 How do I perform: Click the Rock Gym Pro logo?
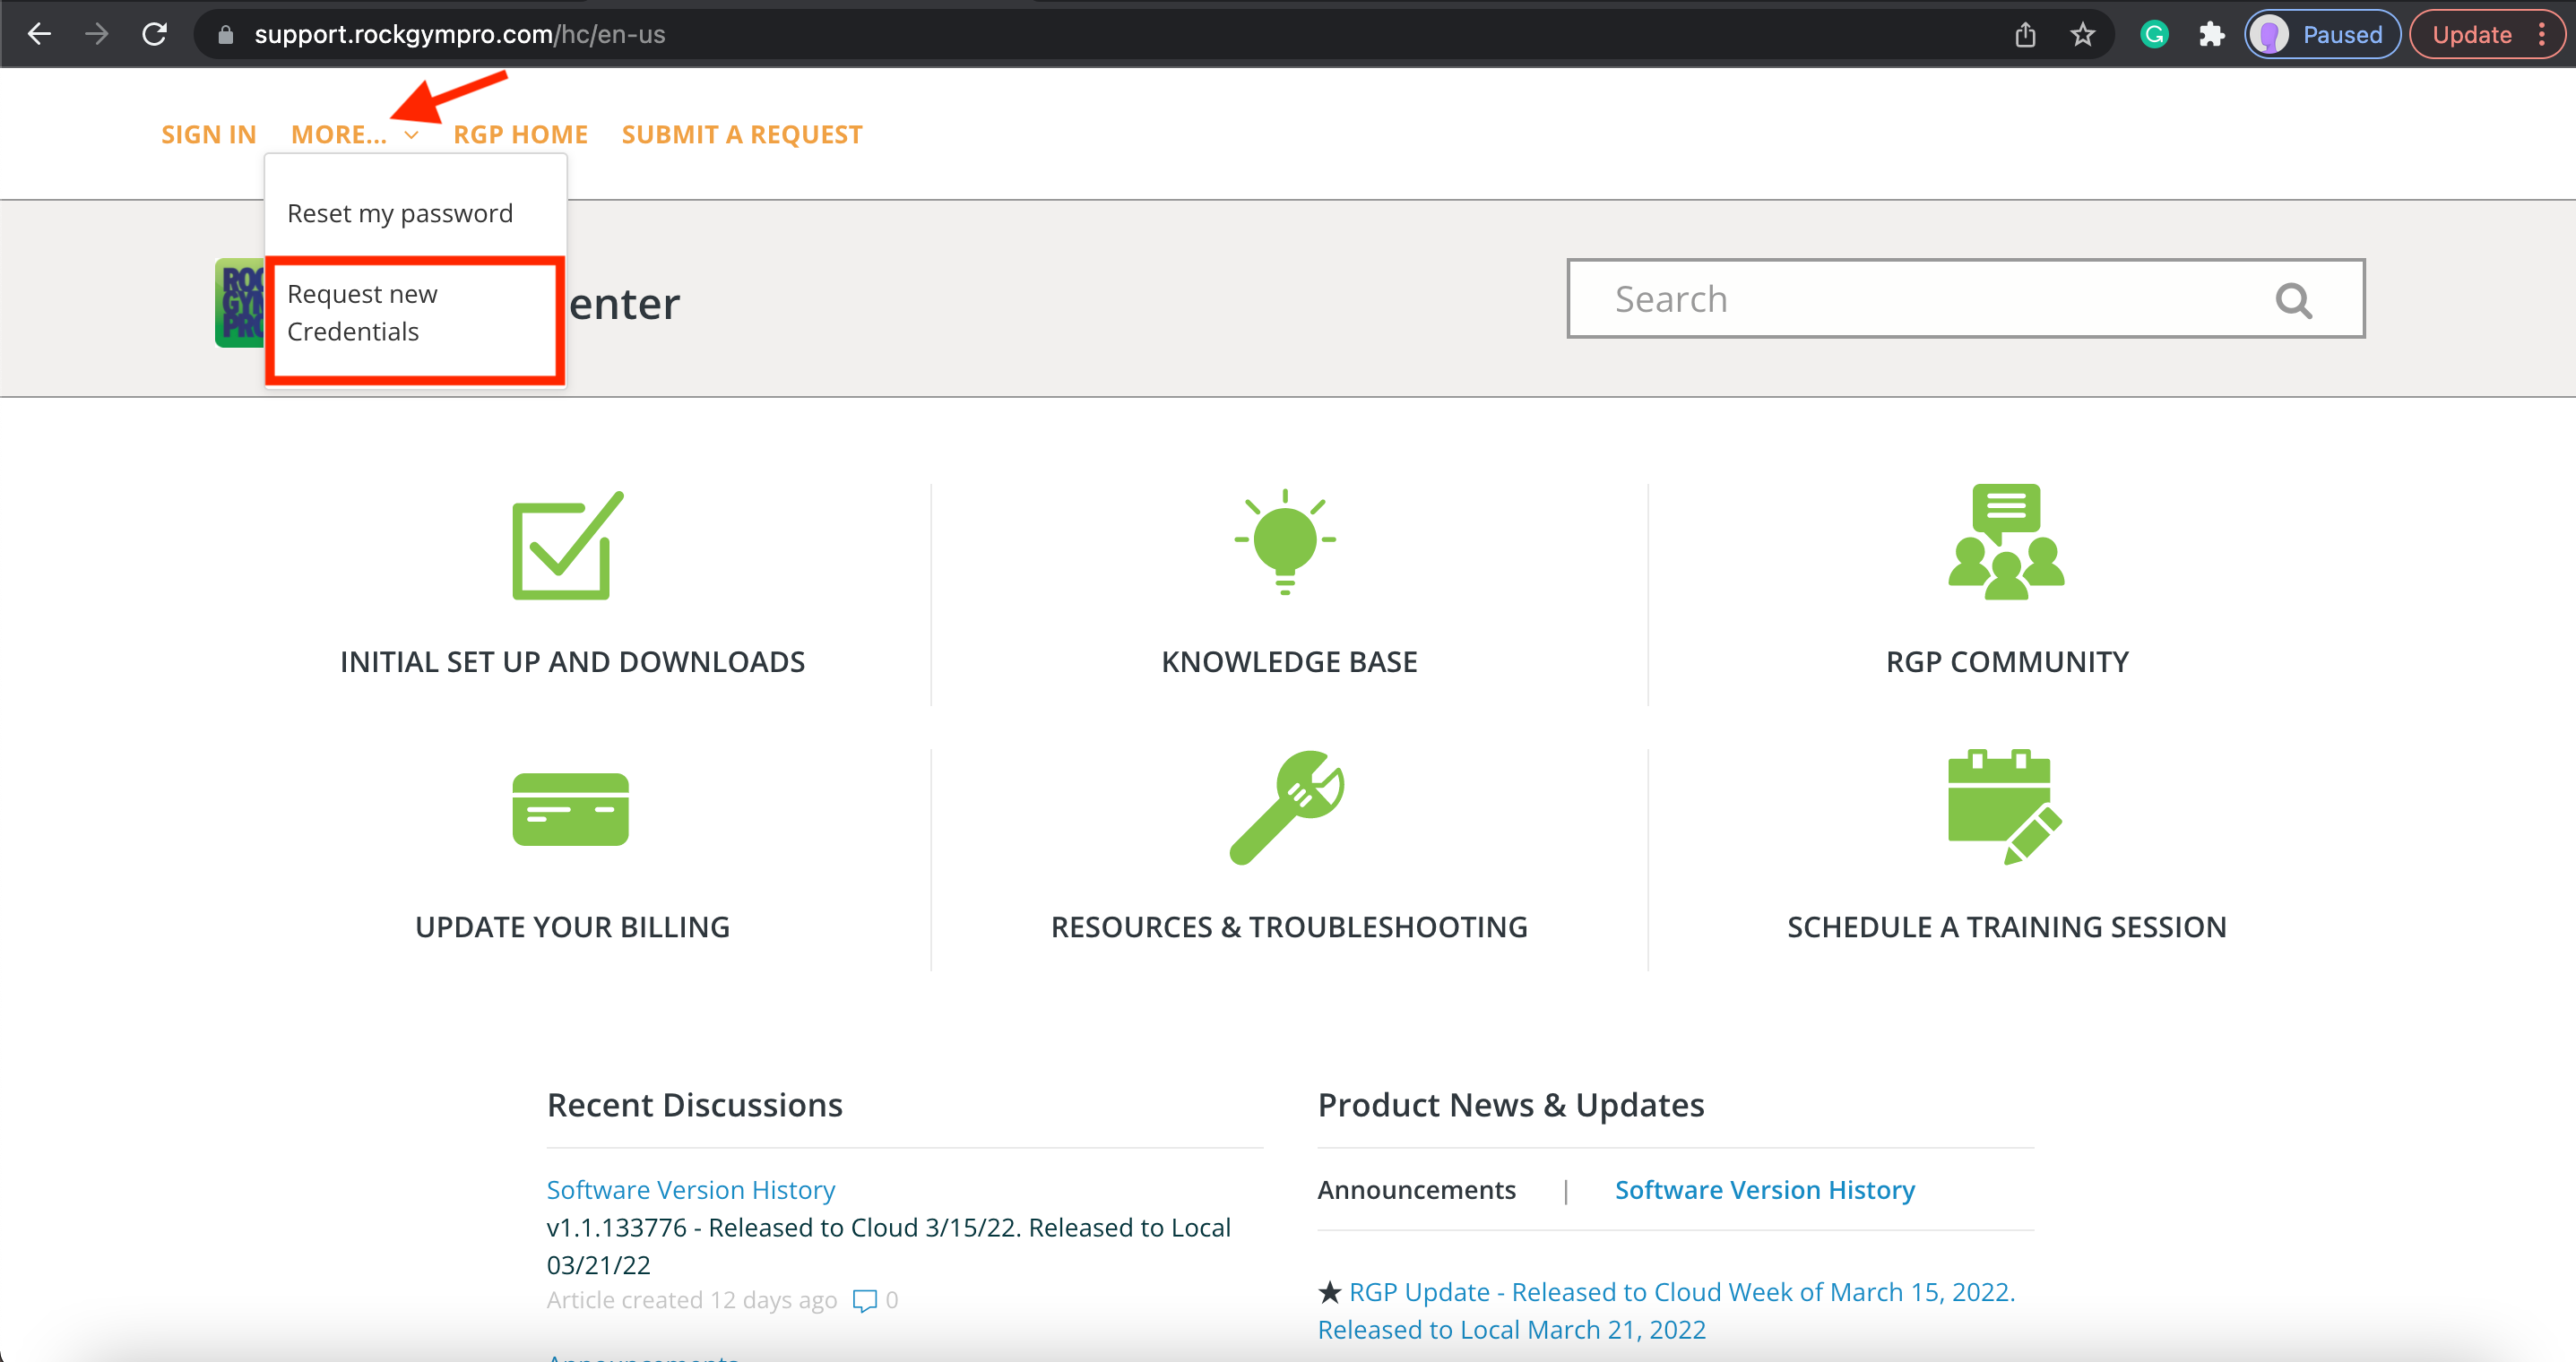240,303
